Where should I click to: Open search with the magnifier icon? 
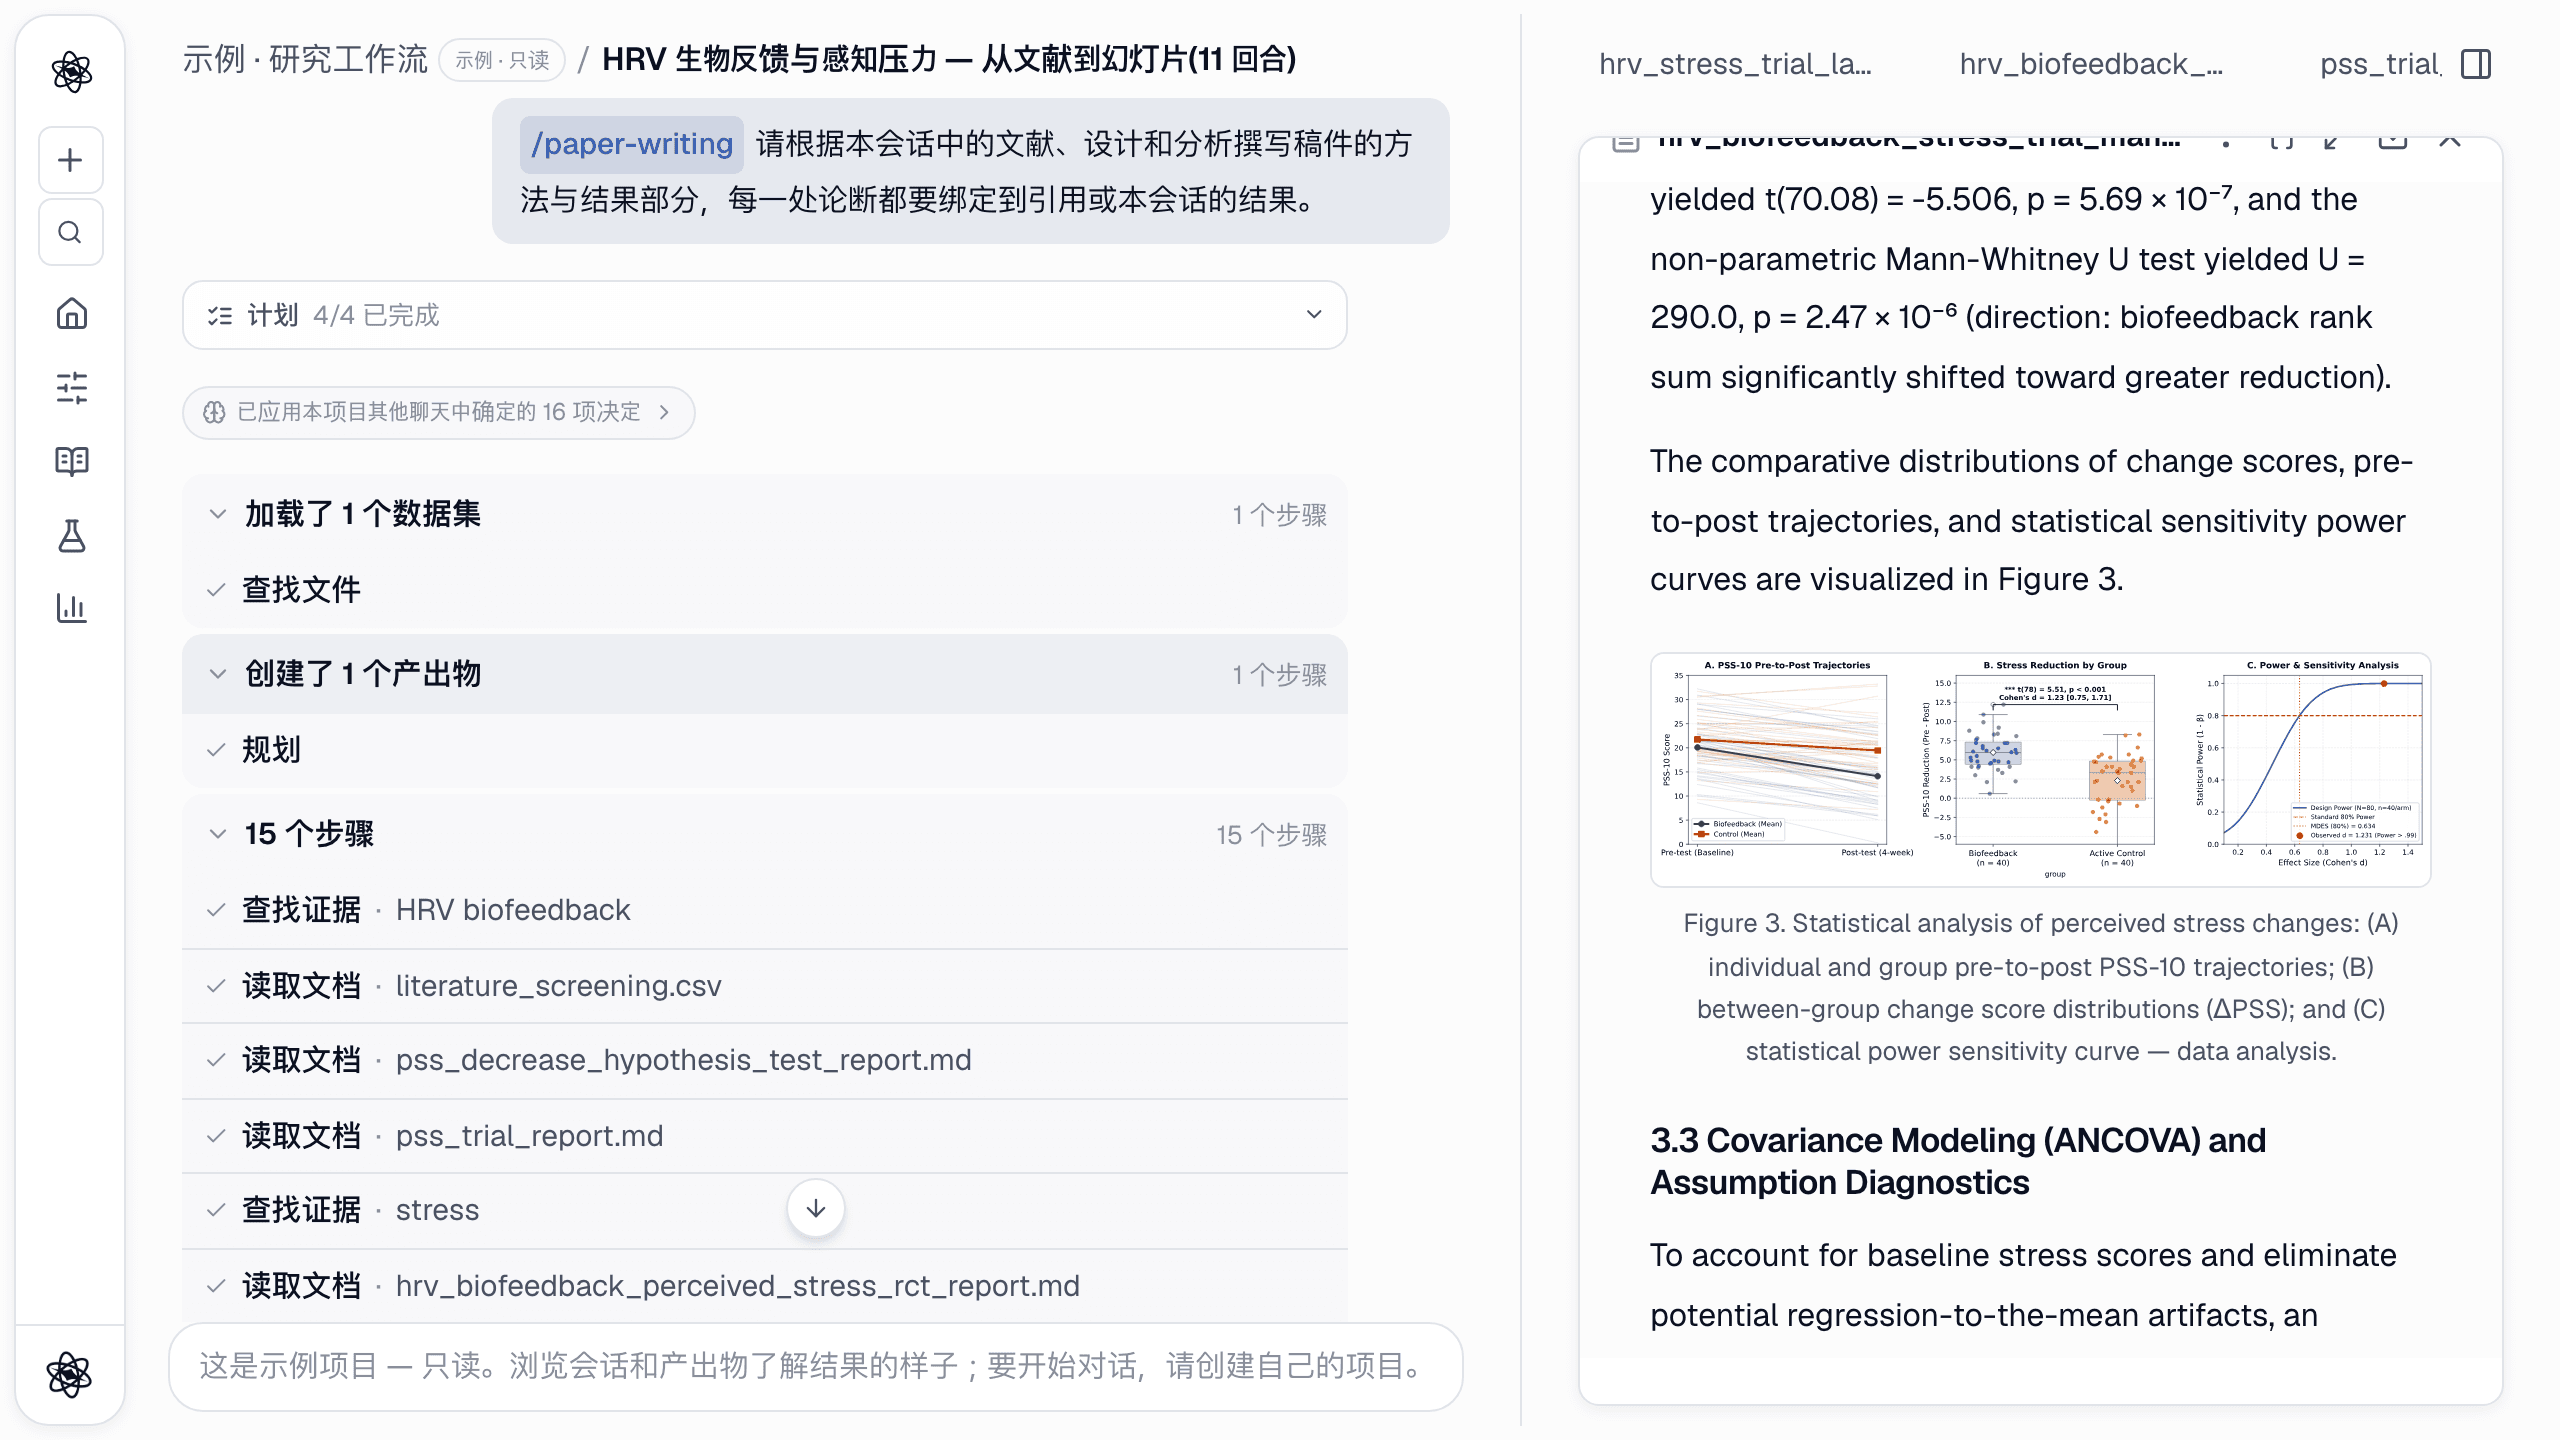click(70, 232)
